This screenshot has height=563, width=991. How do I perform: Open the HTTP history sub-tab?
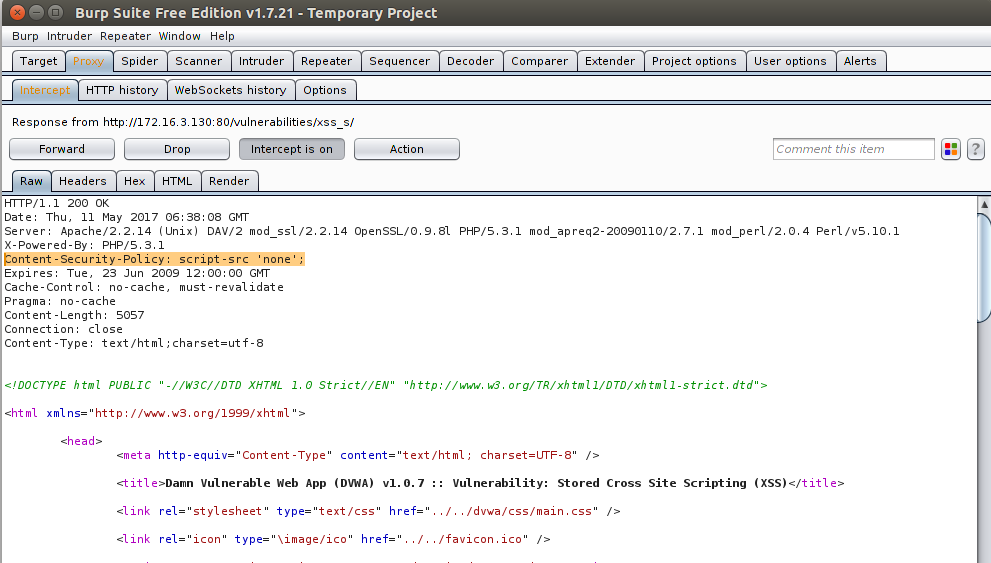click(122, 90)
